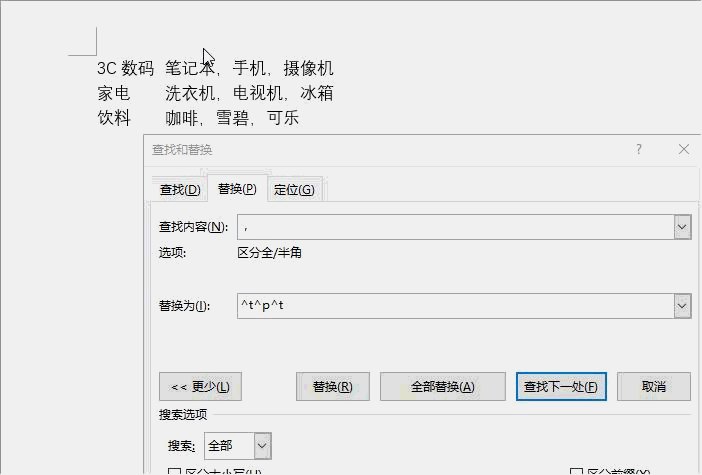Click the 替换 button
Viewport: 702px width, 475px height.
click(333, 387)
